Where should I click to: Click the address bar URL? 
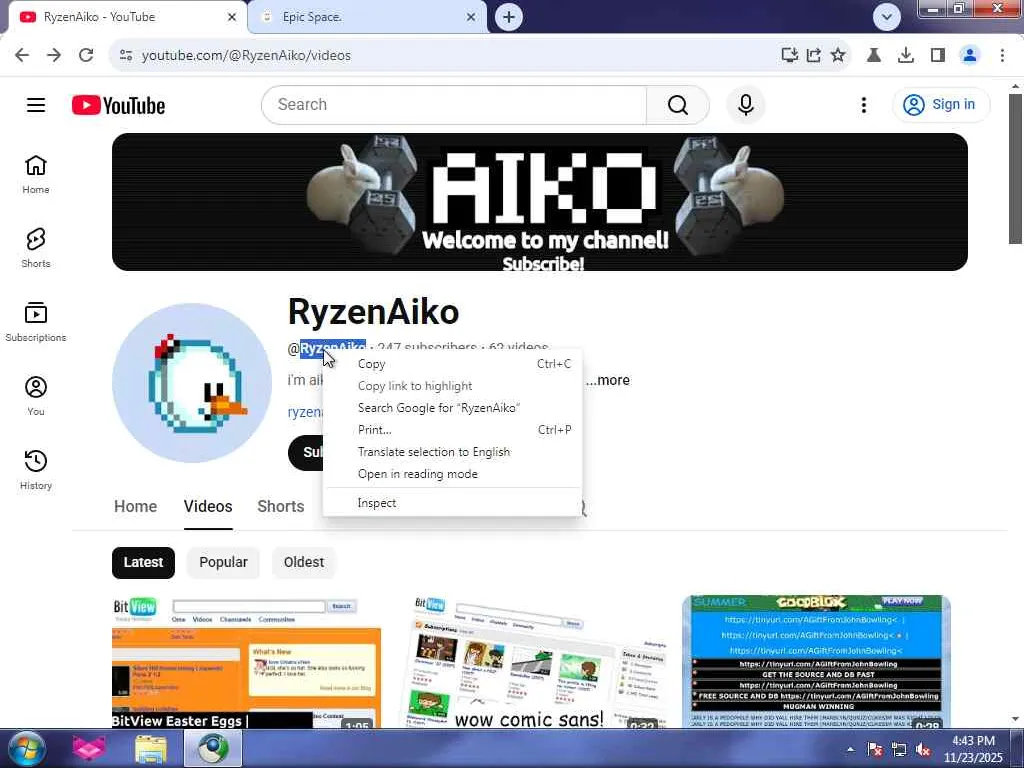246,56
